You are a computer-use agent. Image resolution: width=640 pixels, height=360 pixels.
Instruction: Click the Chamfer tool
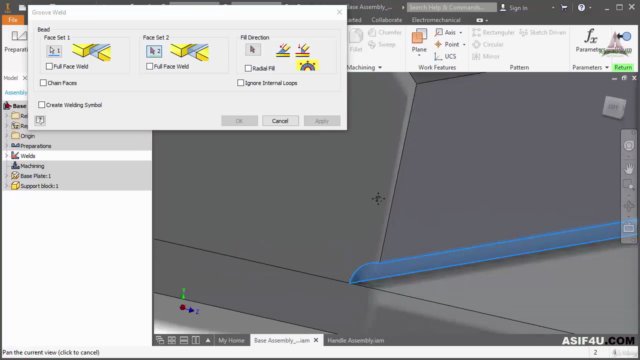(384, 32)
